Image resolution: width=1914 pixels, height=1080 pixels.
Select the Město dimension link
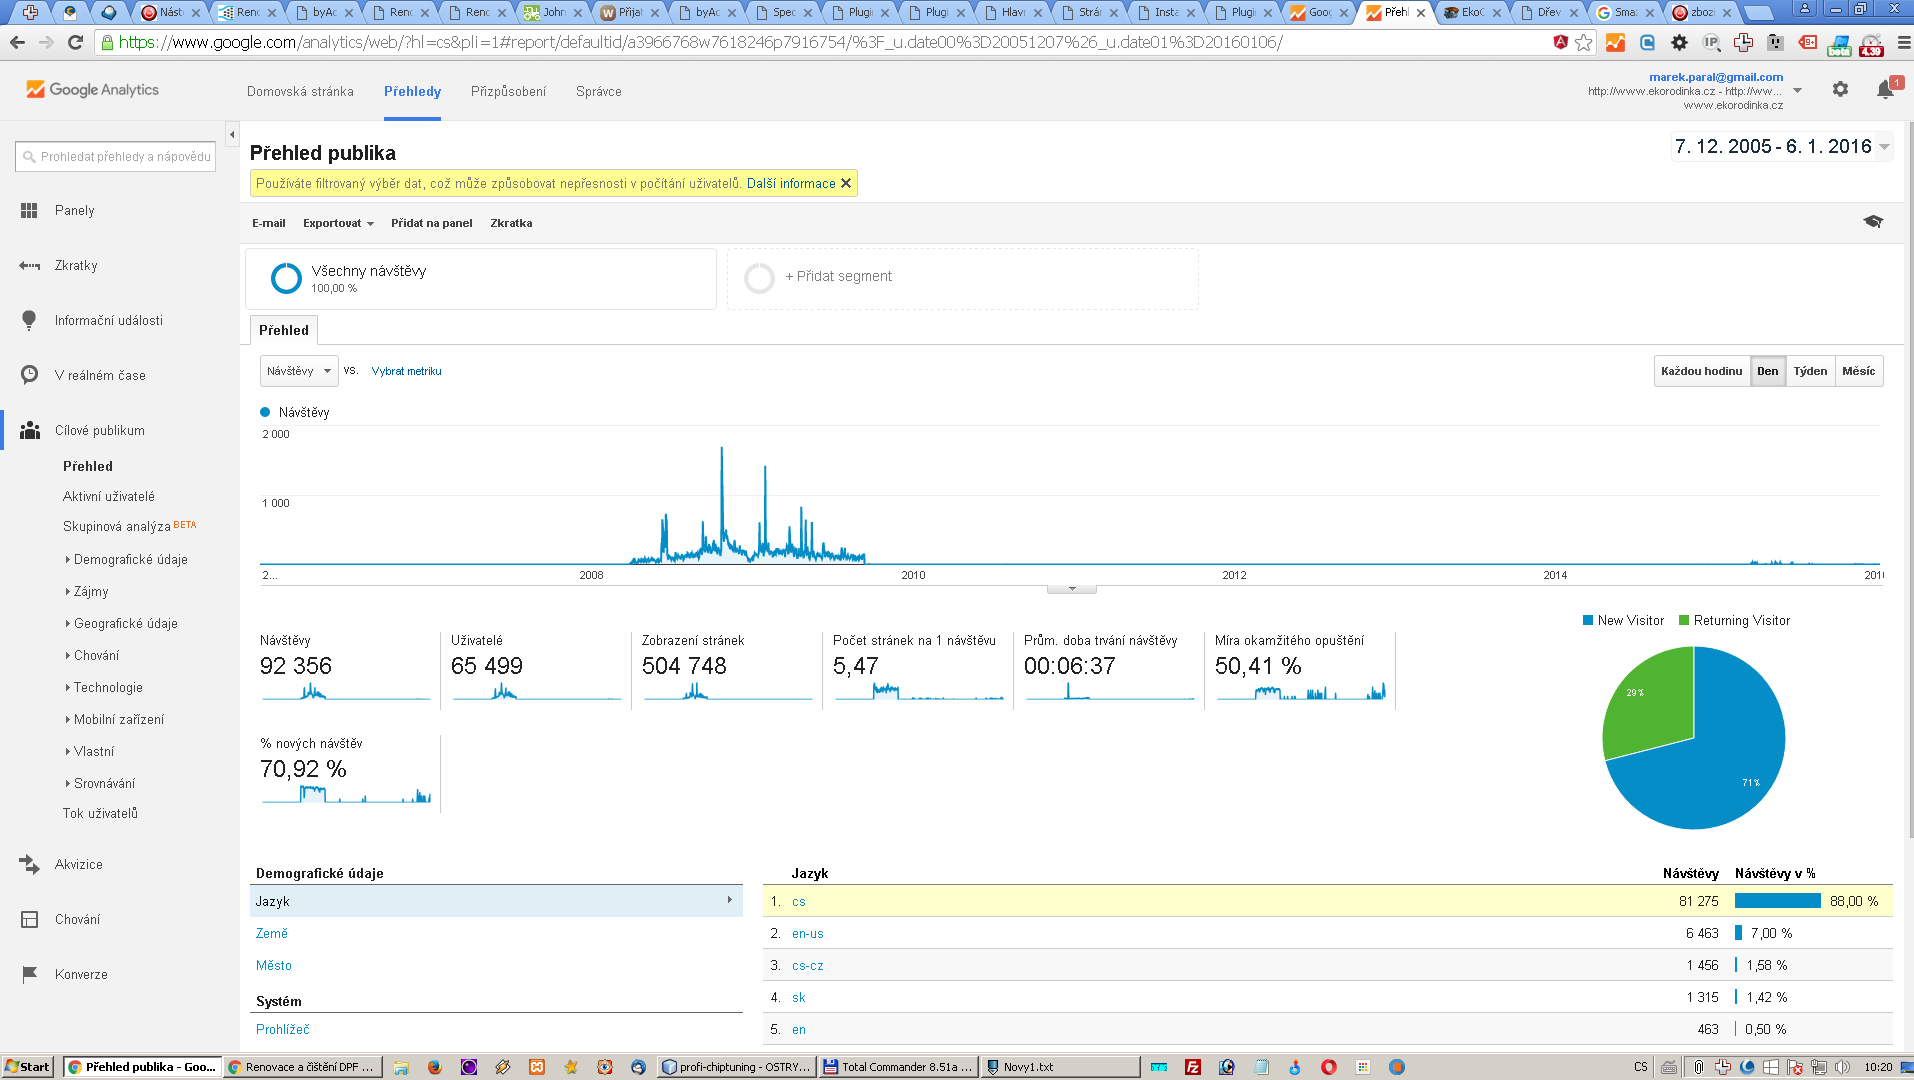[x=274, y=965]
